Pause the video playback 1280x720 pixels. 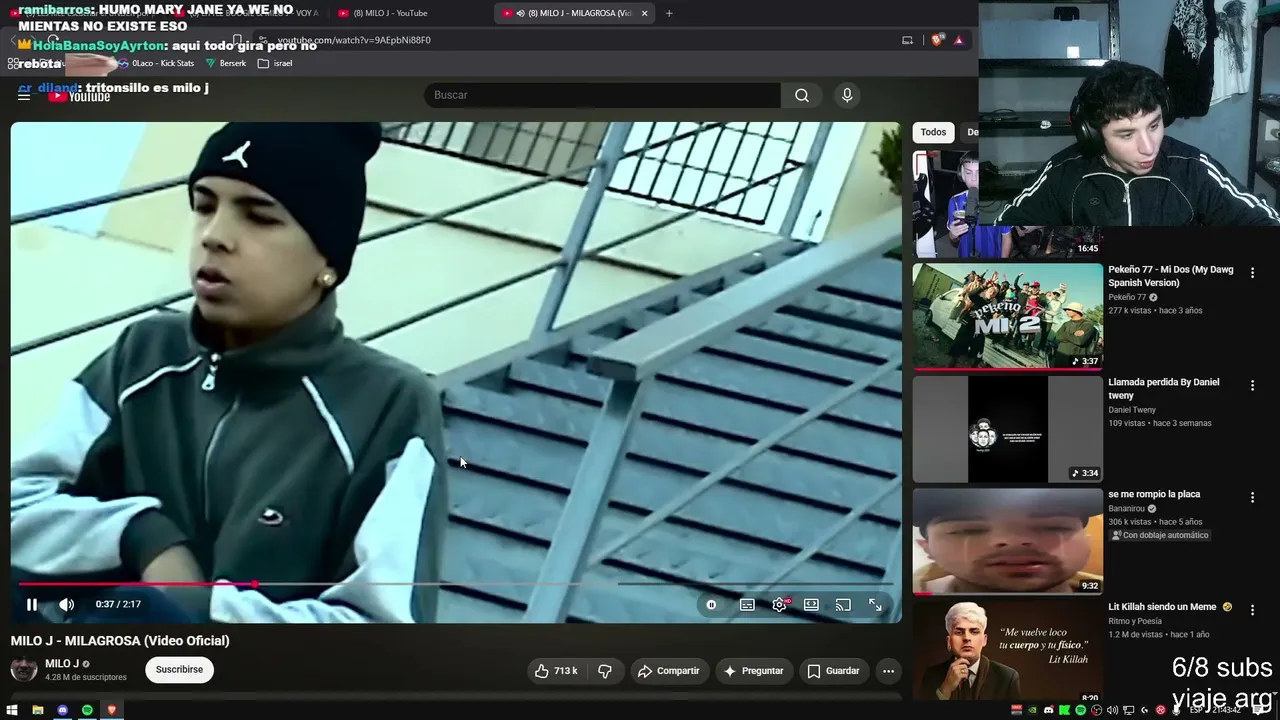pos(32,604)
